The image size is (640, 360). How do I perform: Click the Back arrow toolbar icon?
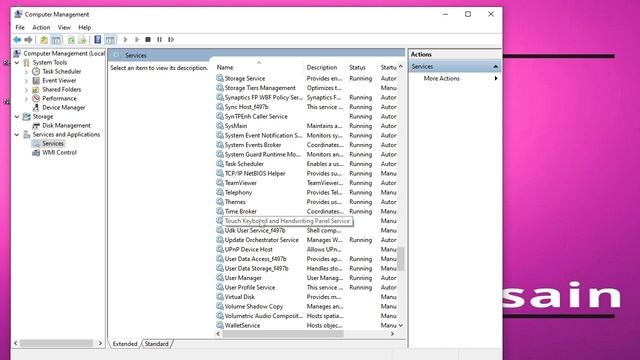(17, 40)
